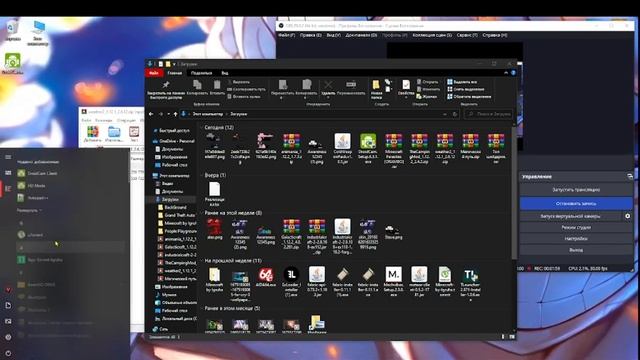Select the DroidCam Setup exe file icon
This screenshot has width=640, height=360.
click(x=368, y=141)
